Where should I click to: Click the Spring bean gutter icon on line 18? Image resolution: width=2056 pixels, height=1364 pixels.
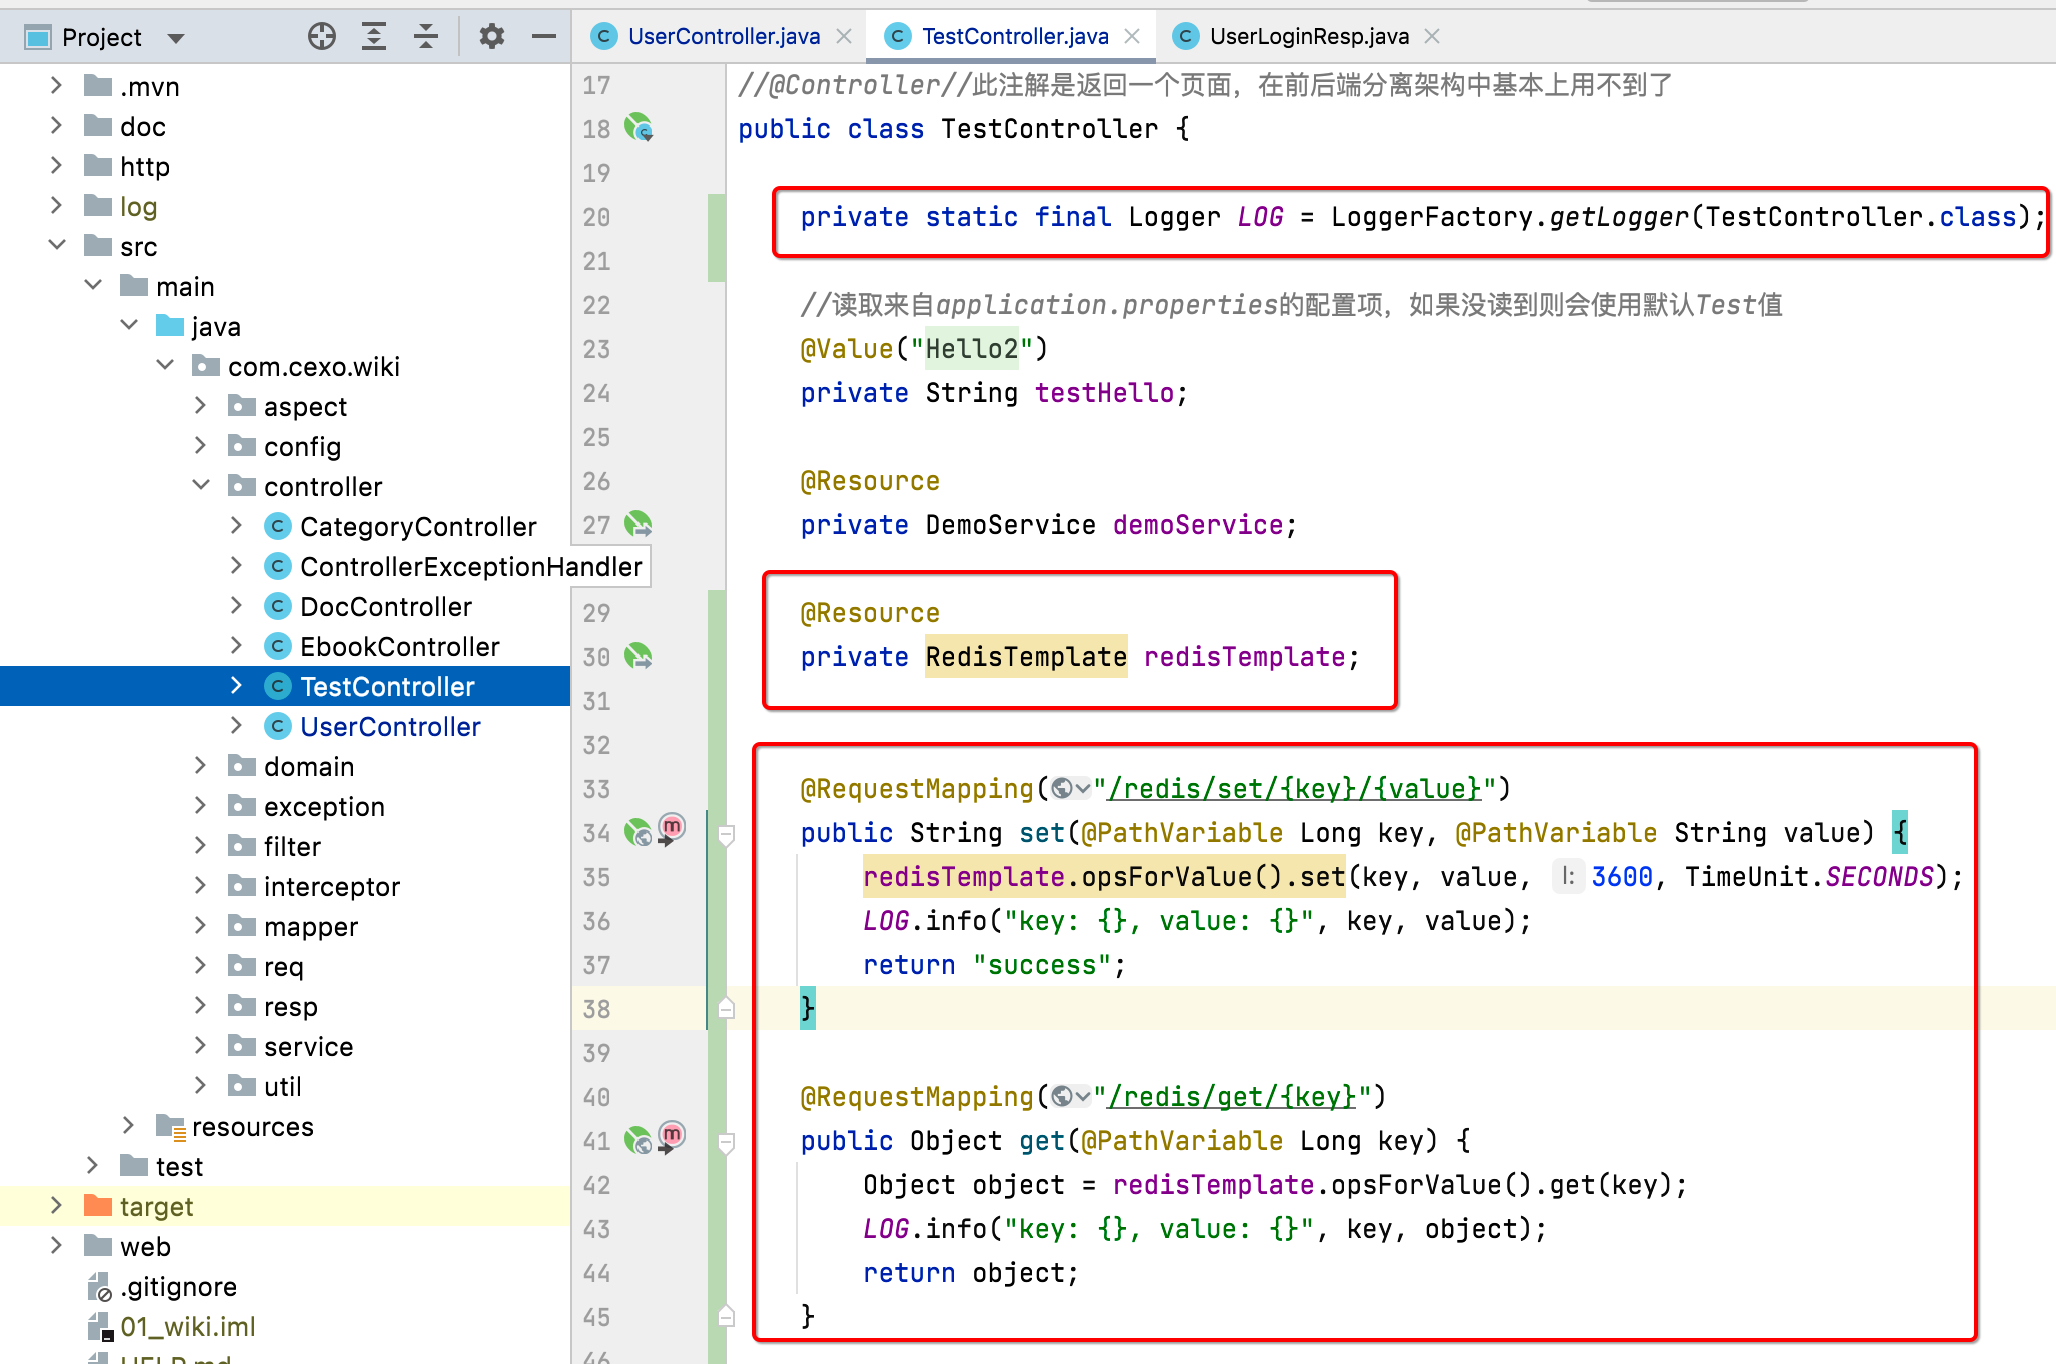(x=638, y=128)
